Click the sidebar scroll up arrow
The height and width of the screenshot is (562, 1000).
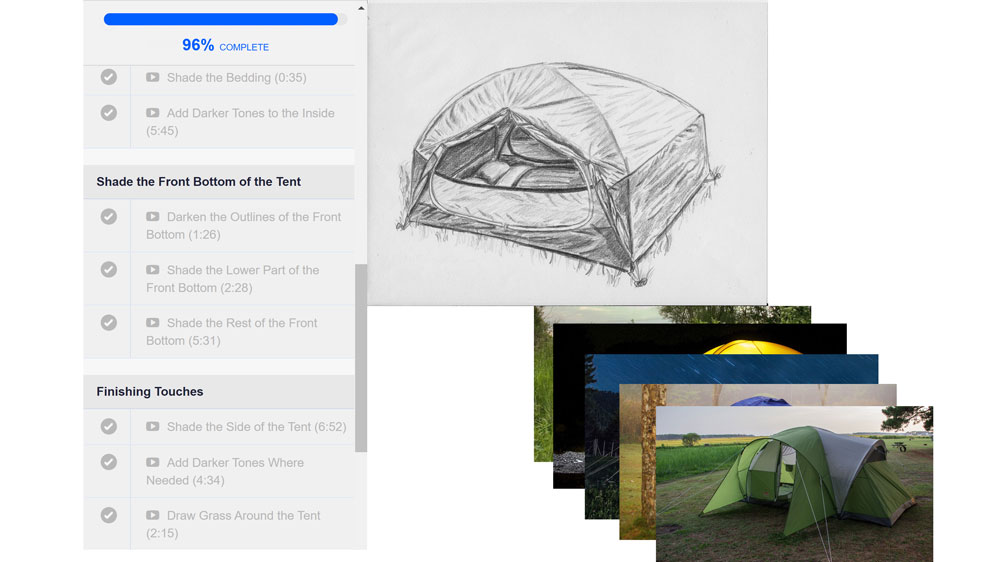(x=361, y=8)
